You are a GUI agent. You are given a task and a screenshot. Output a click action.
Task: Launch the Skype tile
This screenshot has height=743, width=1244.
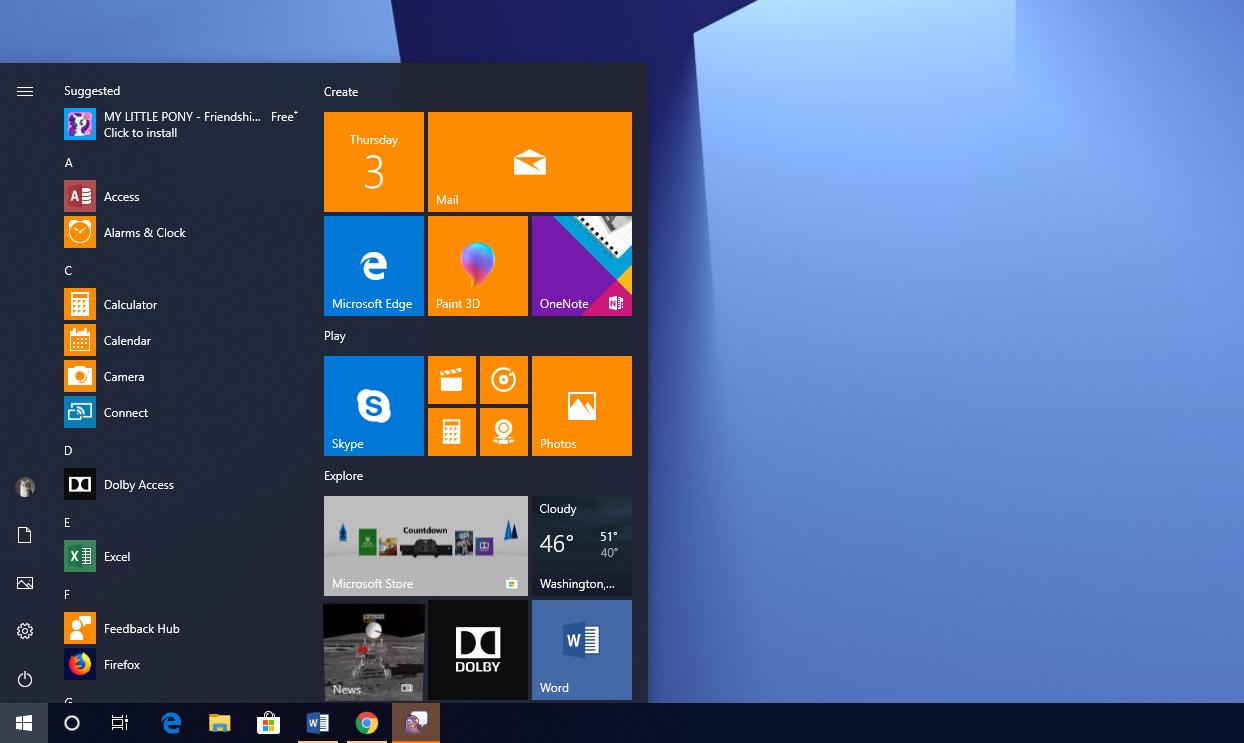(374, 406)
